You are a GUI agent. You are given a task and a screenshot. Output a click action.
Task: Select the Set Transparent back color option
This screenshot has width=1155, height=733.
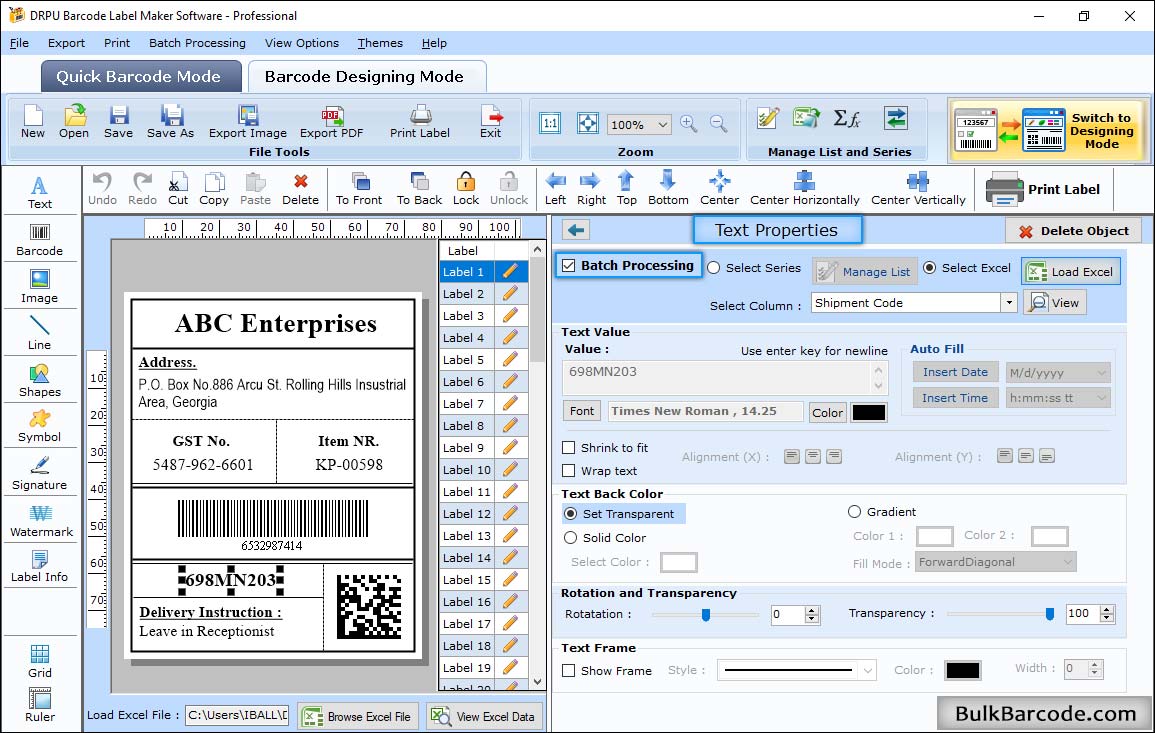click(x=570, y=513)
